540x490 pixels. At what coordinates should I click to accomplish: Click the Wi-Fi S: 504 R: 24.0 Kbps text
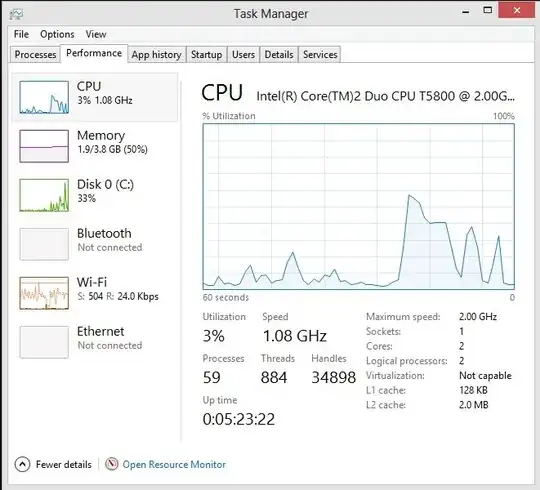[118, 296]
